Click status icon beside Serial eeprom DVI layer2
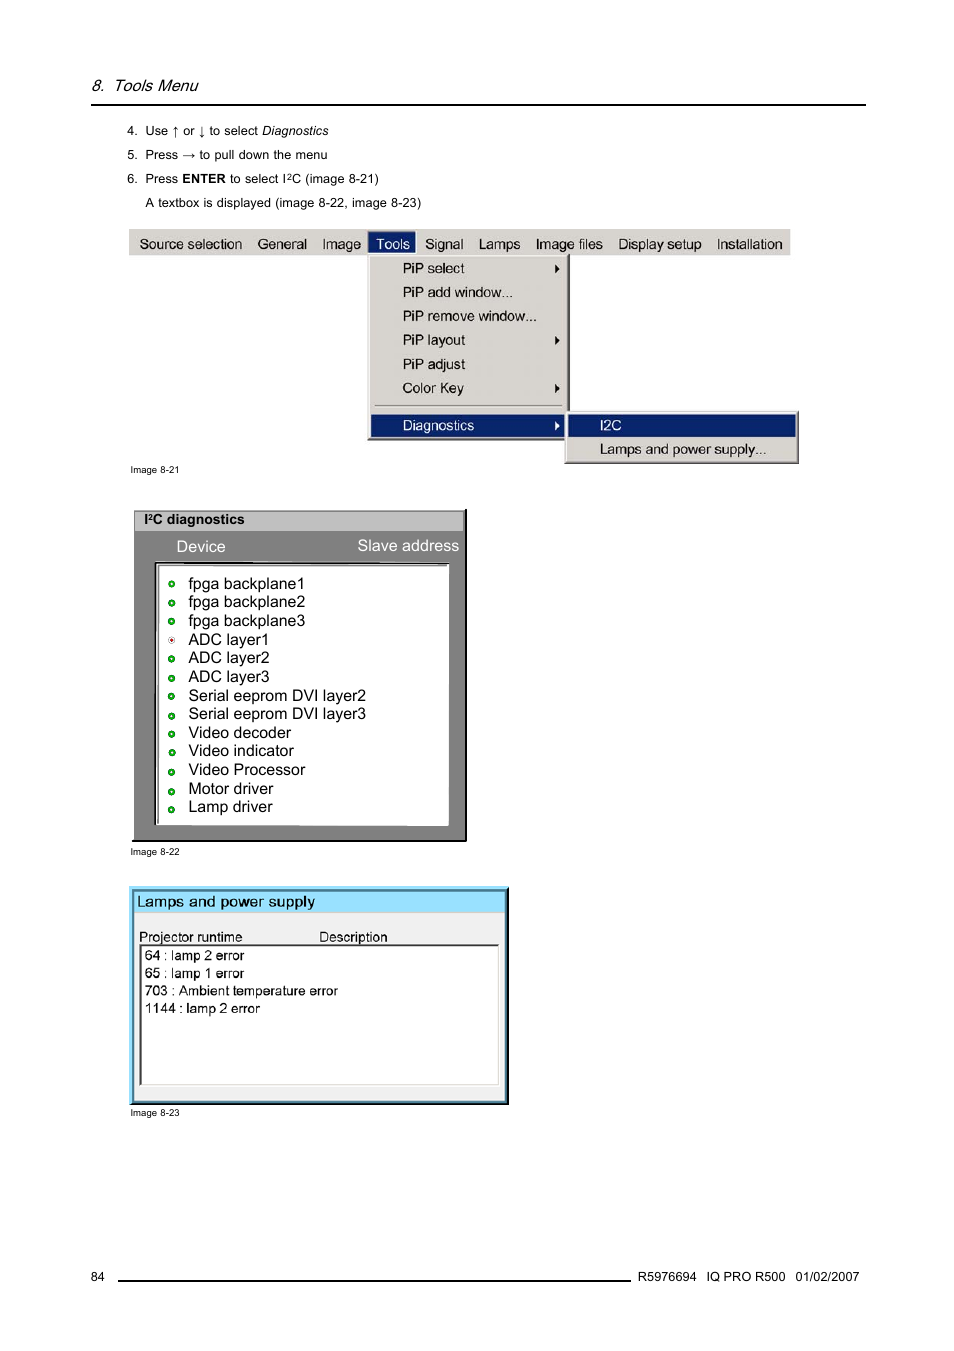This screenshot has width=954, height=1351. pos(171,696)
